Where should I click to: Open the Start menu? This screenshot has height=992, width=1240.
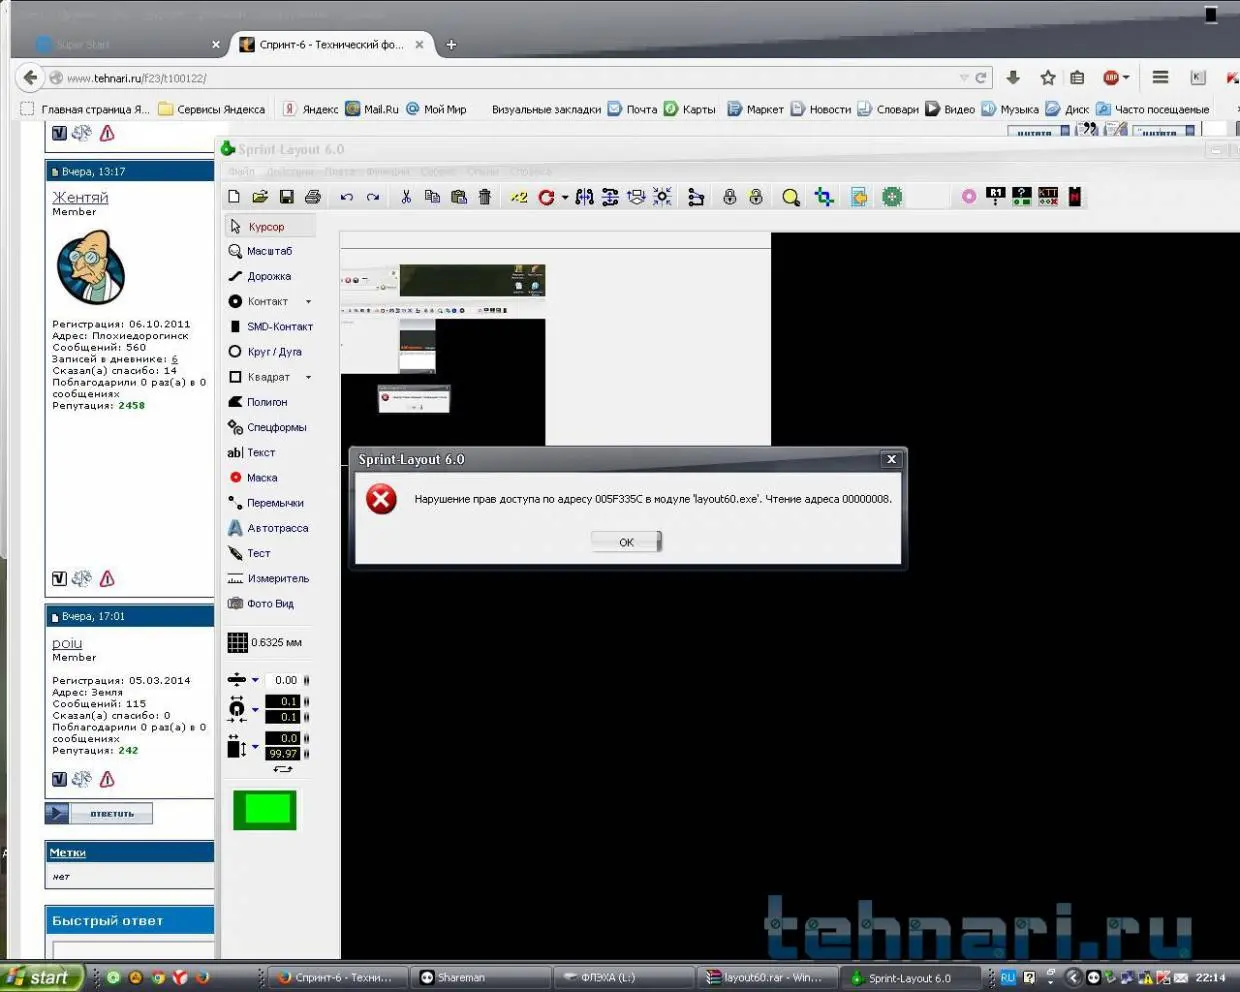[x=40, y=977]
